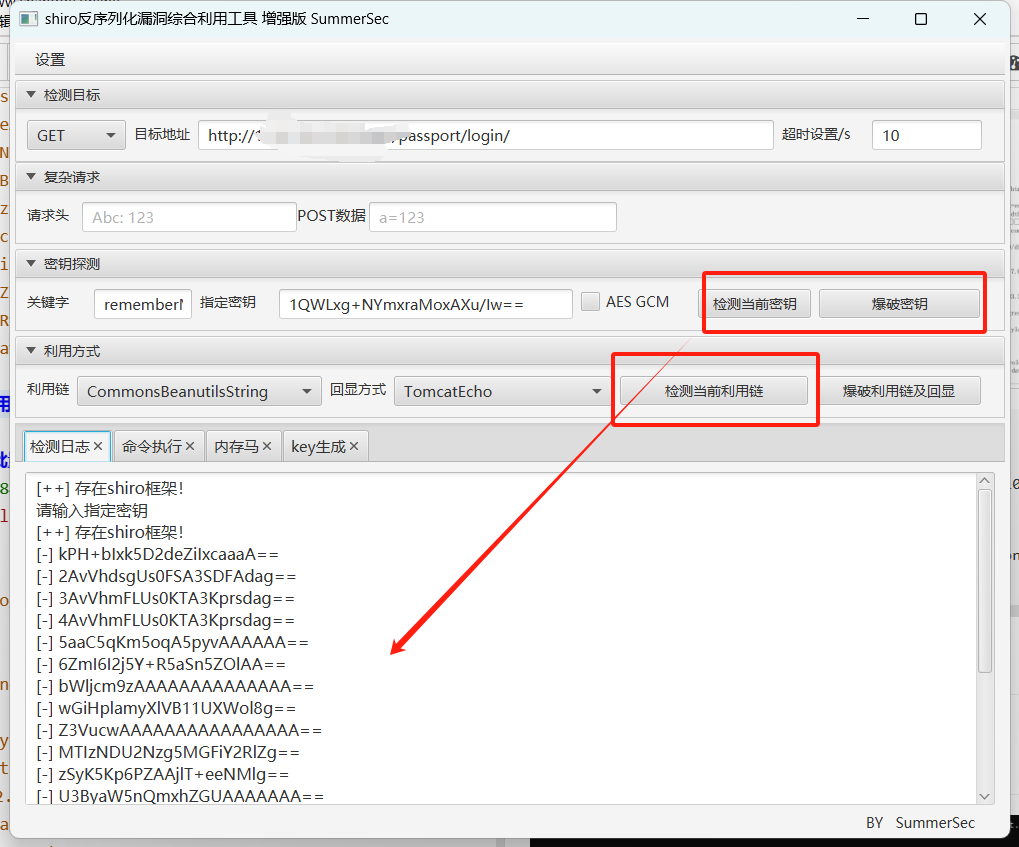Click log line wGiHplamyXlVB11UXWol8g==
Image resolution: width=1019 pixels, height=847 pixels.
click(x=166, y=709)
